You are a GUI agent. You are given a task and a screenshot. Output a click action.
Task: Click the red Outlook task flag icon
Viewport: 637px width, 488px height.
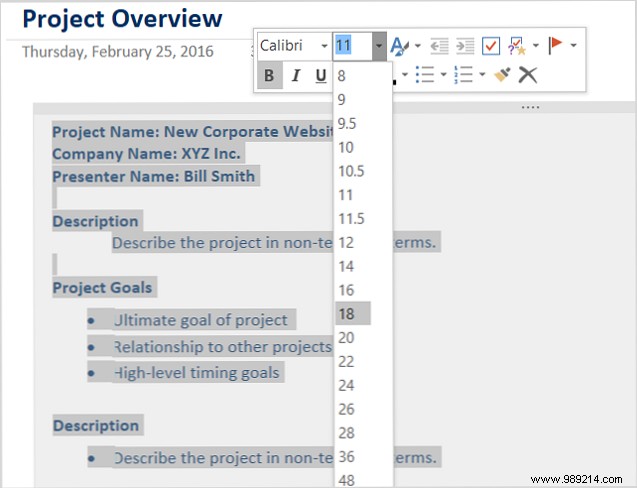pos(555,45)
